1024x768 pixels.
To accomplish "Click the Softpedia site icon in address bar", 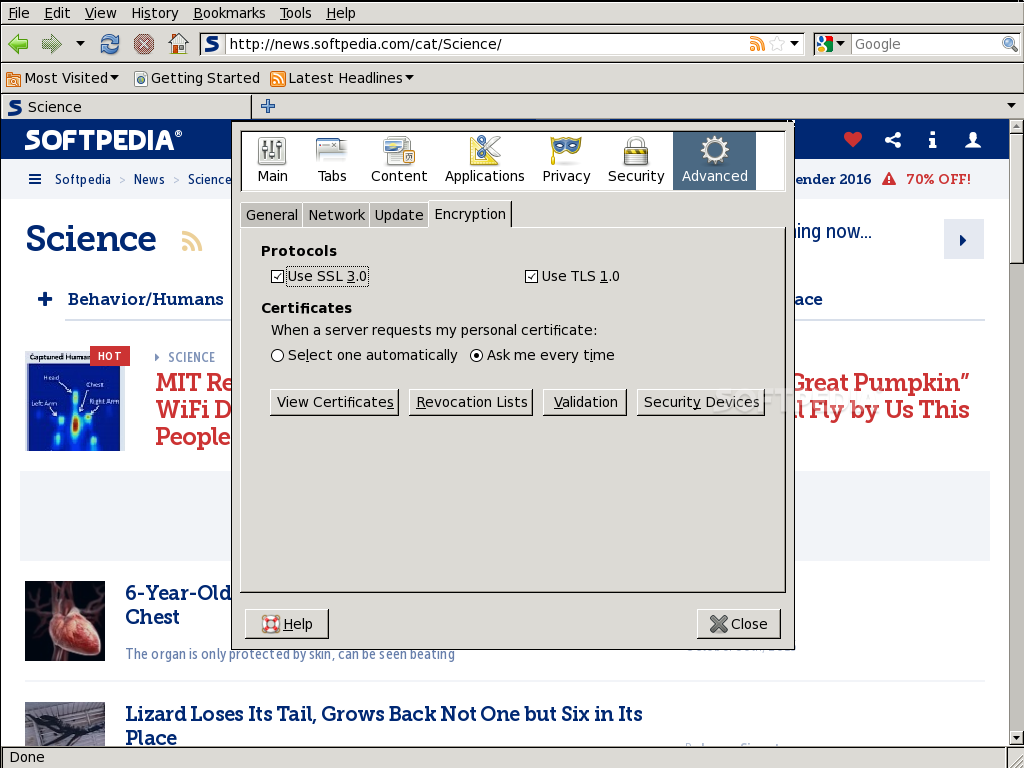I will coord(212,44).
